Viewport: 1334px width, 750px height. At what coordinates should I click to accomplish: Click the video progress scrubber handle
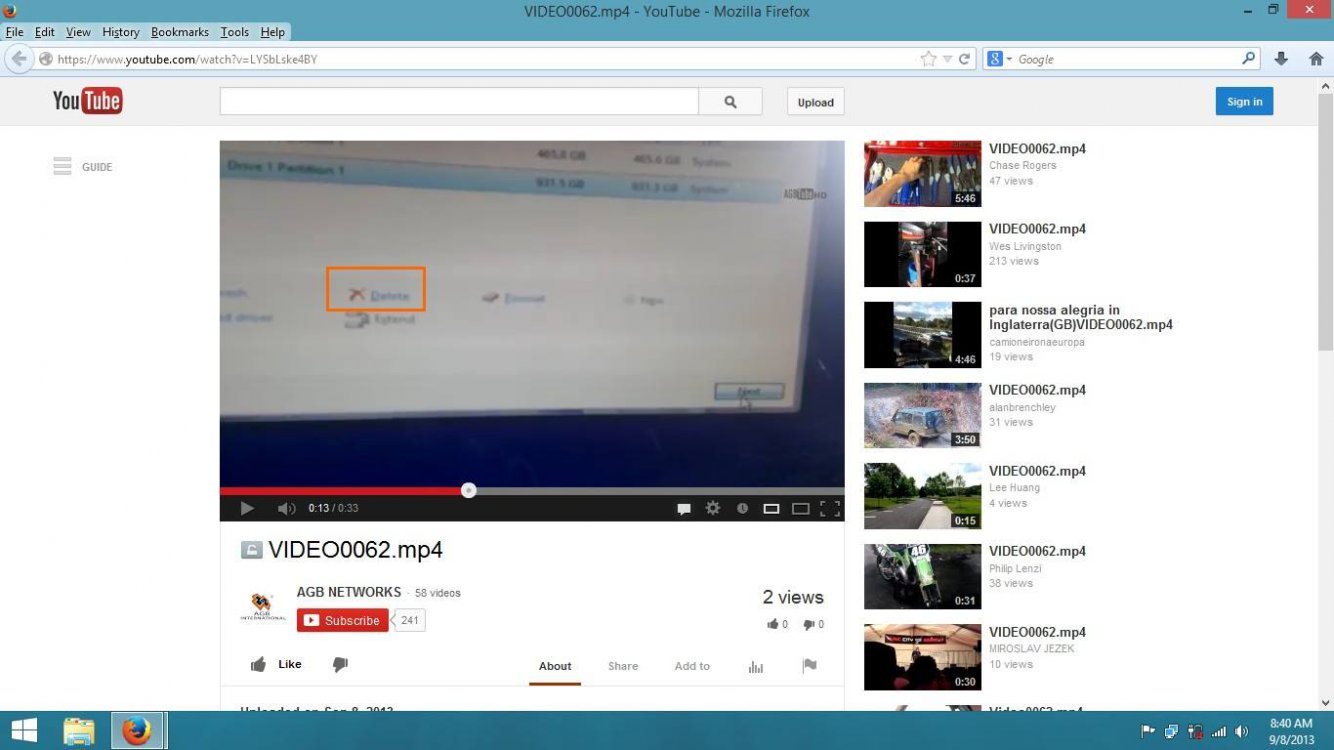point(468,490)
